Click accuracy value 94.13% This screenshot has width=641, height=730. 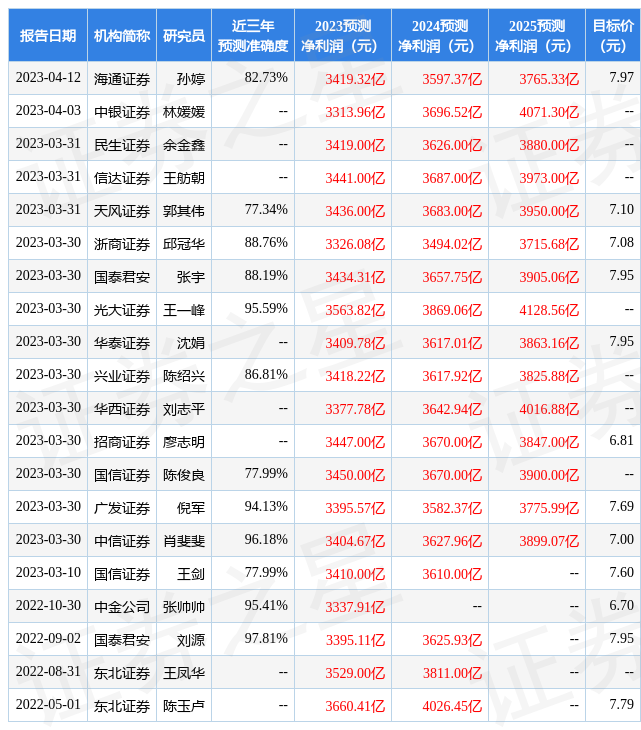pyautogui.click(x=266, y=507)
